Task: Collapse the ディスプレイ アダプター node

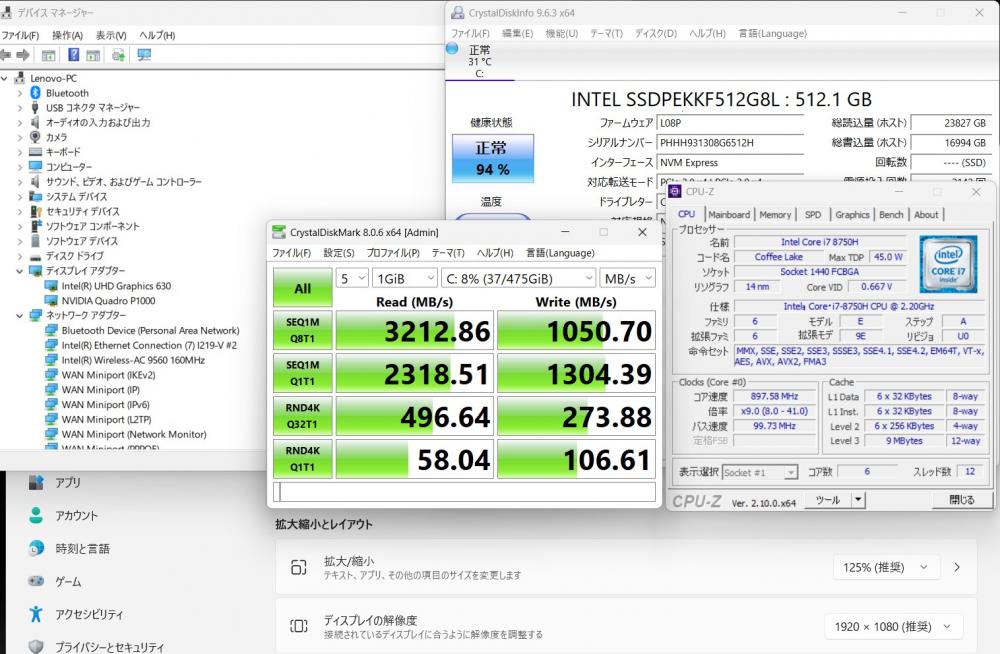Action: pyautogui.click(x=19, y=271)
